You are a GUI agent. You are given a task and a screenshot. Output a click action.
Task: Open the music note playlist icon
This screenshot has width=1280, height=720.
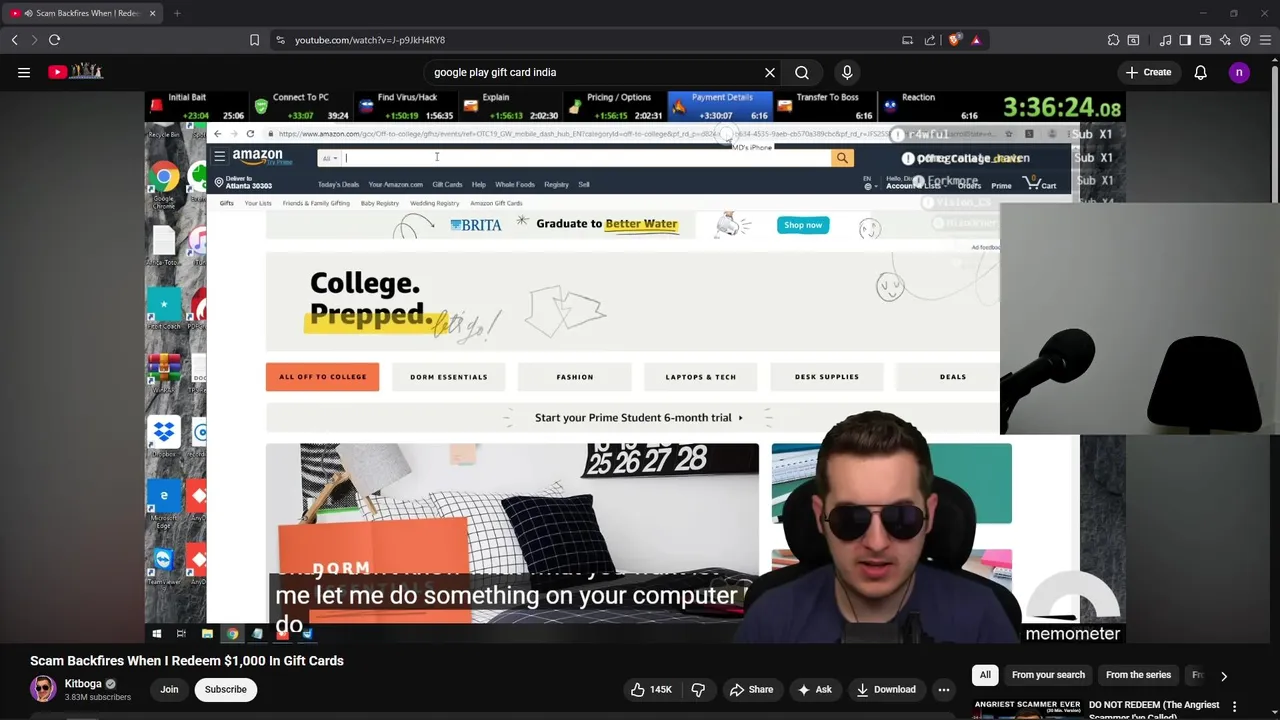click(x=1165, y=40)
